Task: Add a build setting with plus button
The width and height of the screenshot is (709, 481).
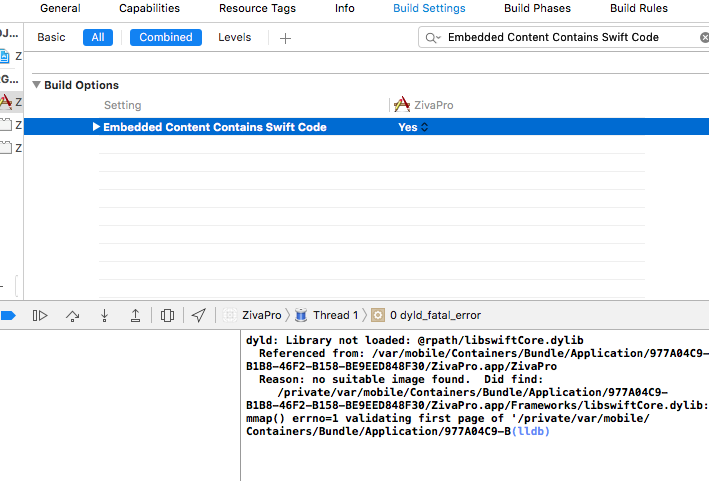Action: [285, 38]
